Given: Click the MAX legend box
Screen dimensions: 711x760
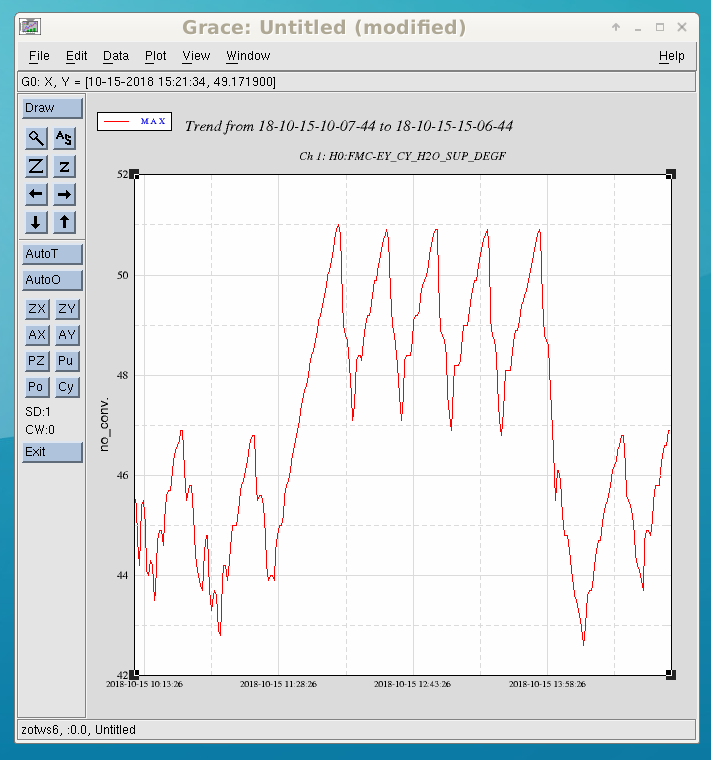Looking at the screenshot, I should (134, 122).
